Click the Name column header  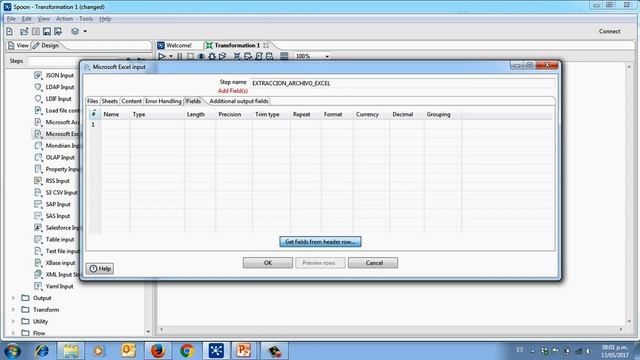(115, 115)
